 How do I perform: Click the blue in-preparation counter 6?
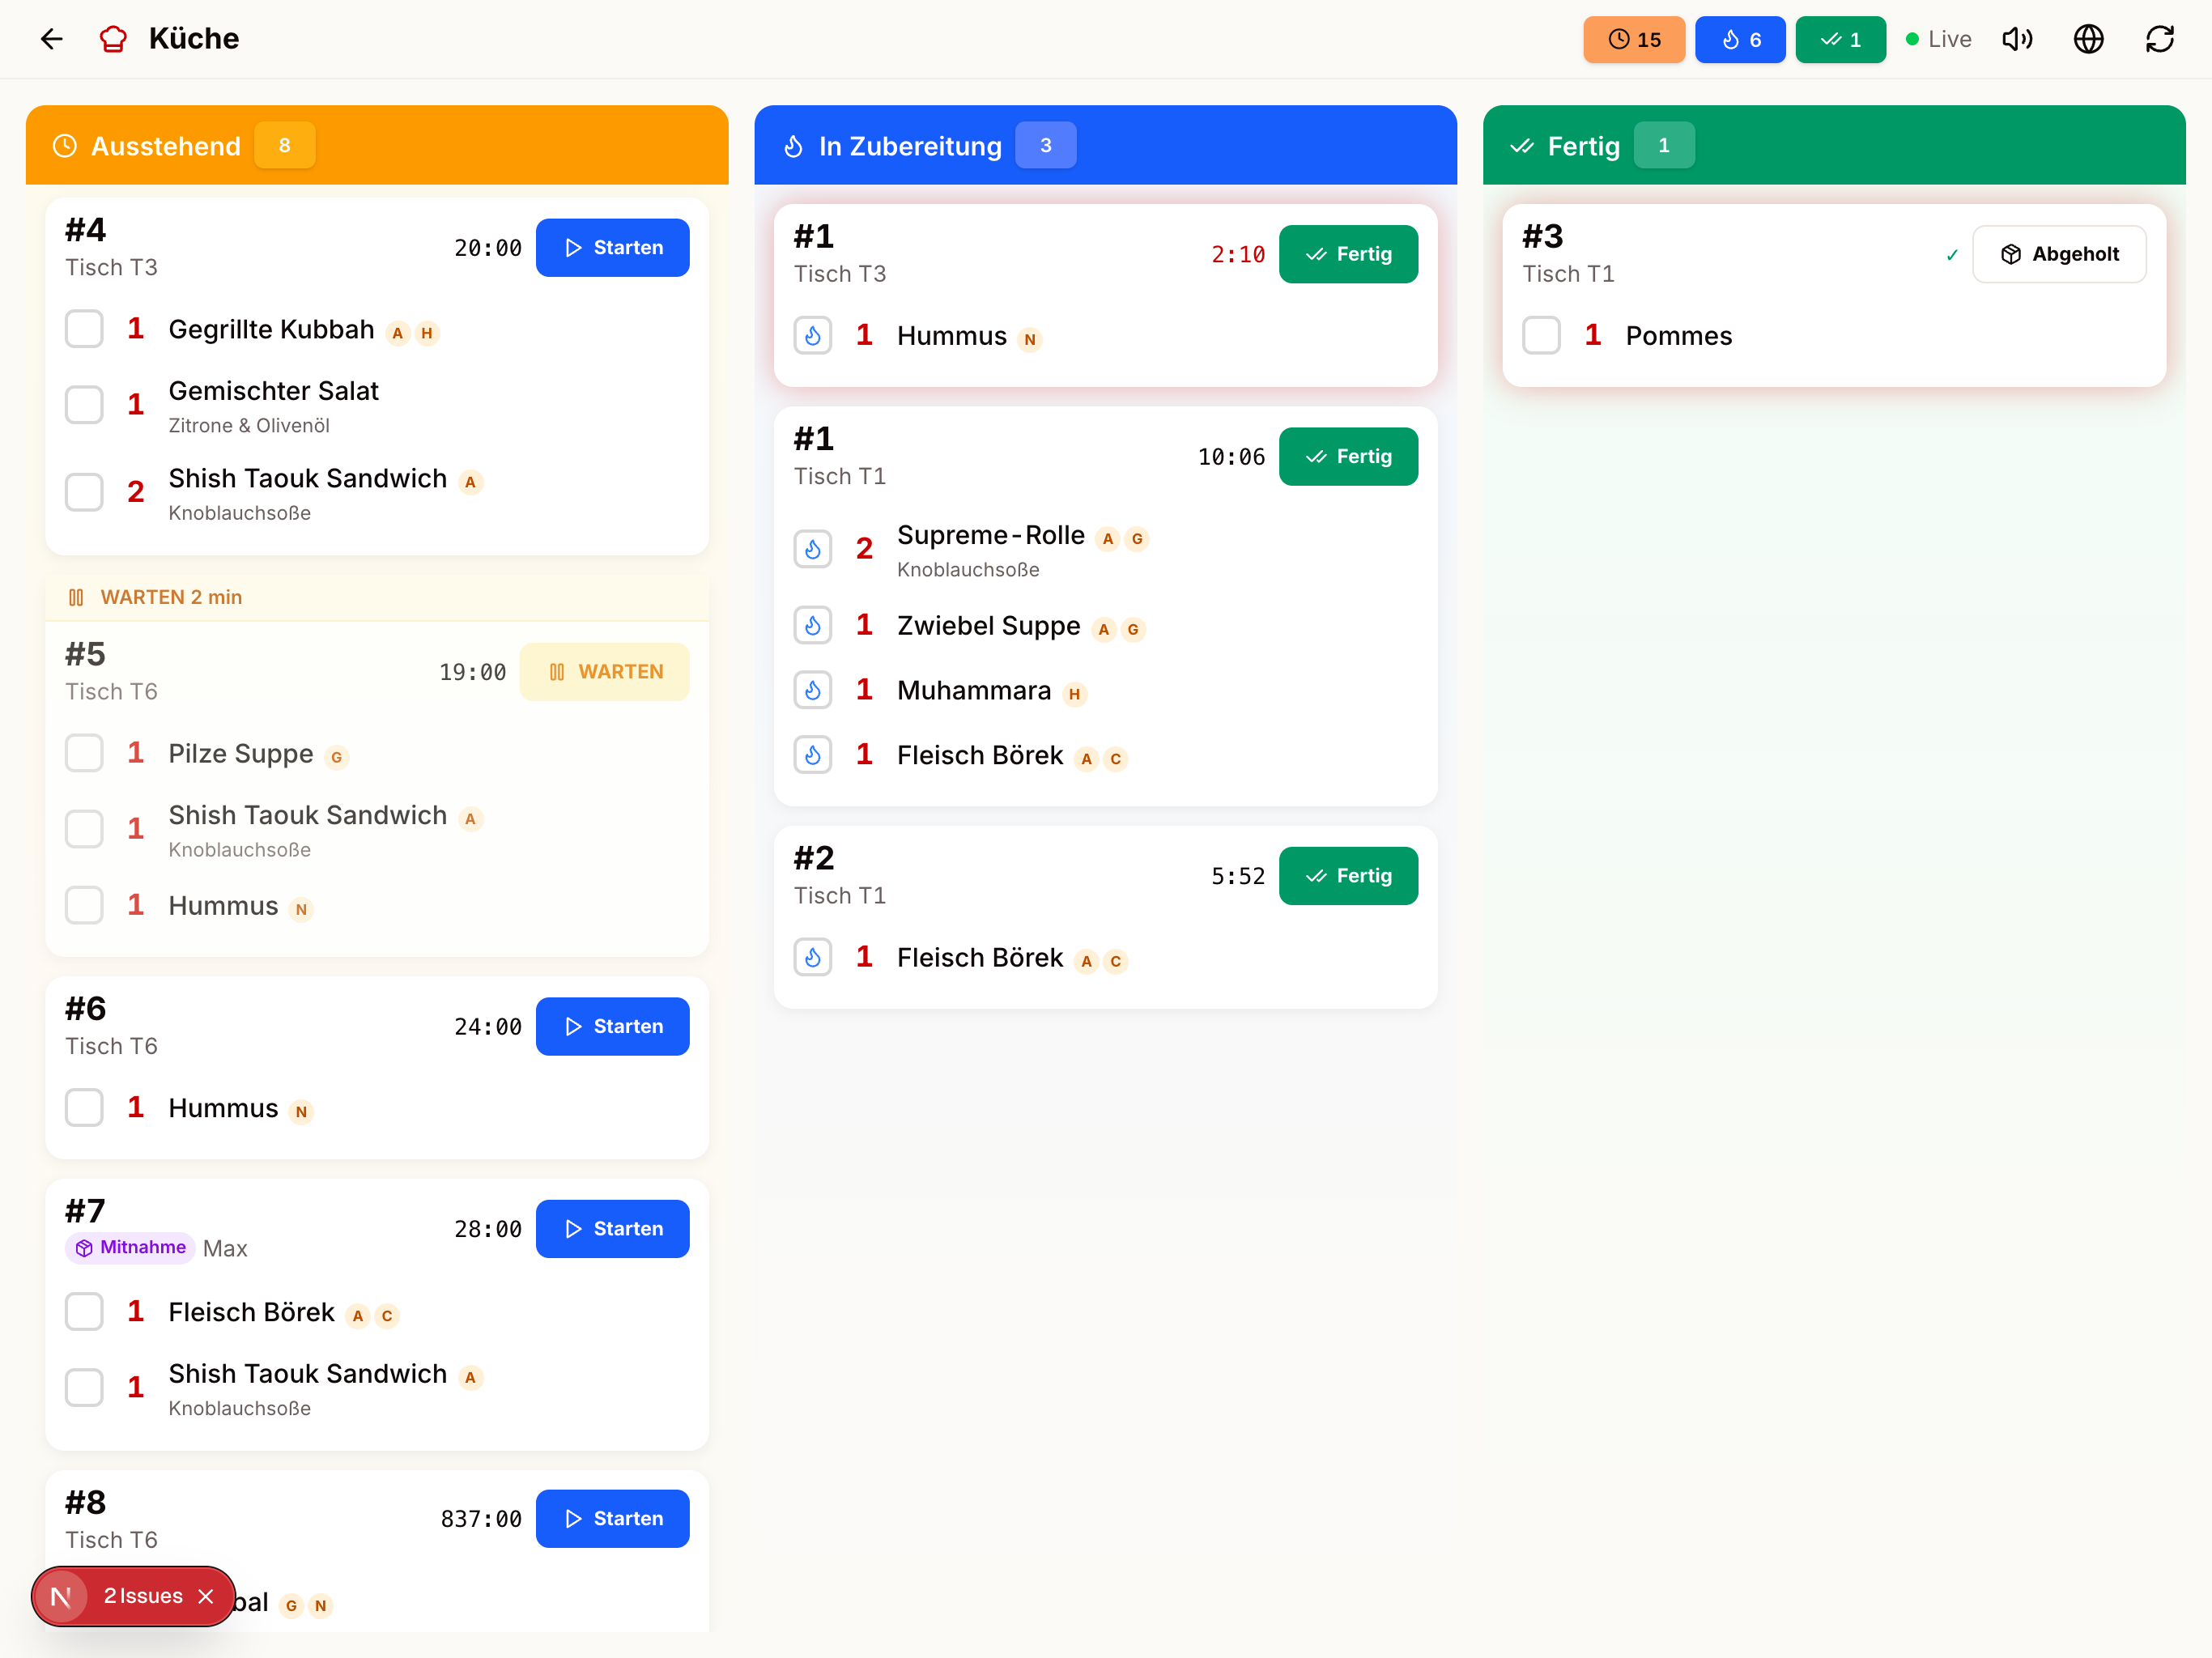1740,39
